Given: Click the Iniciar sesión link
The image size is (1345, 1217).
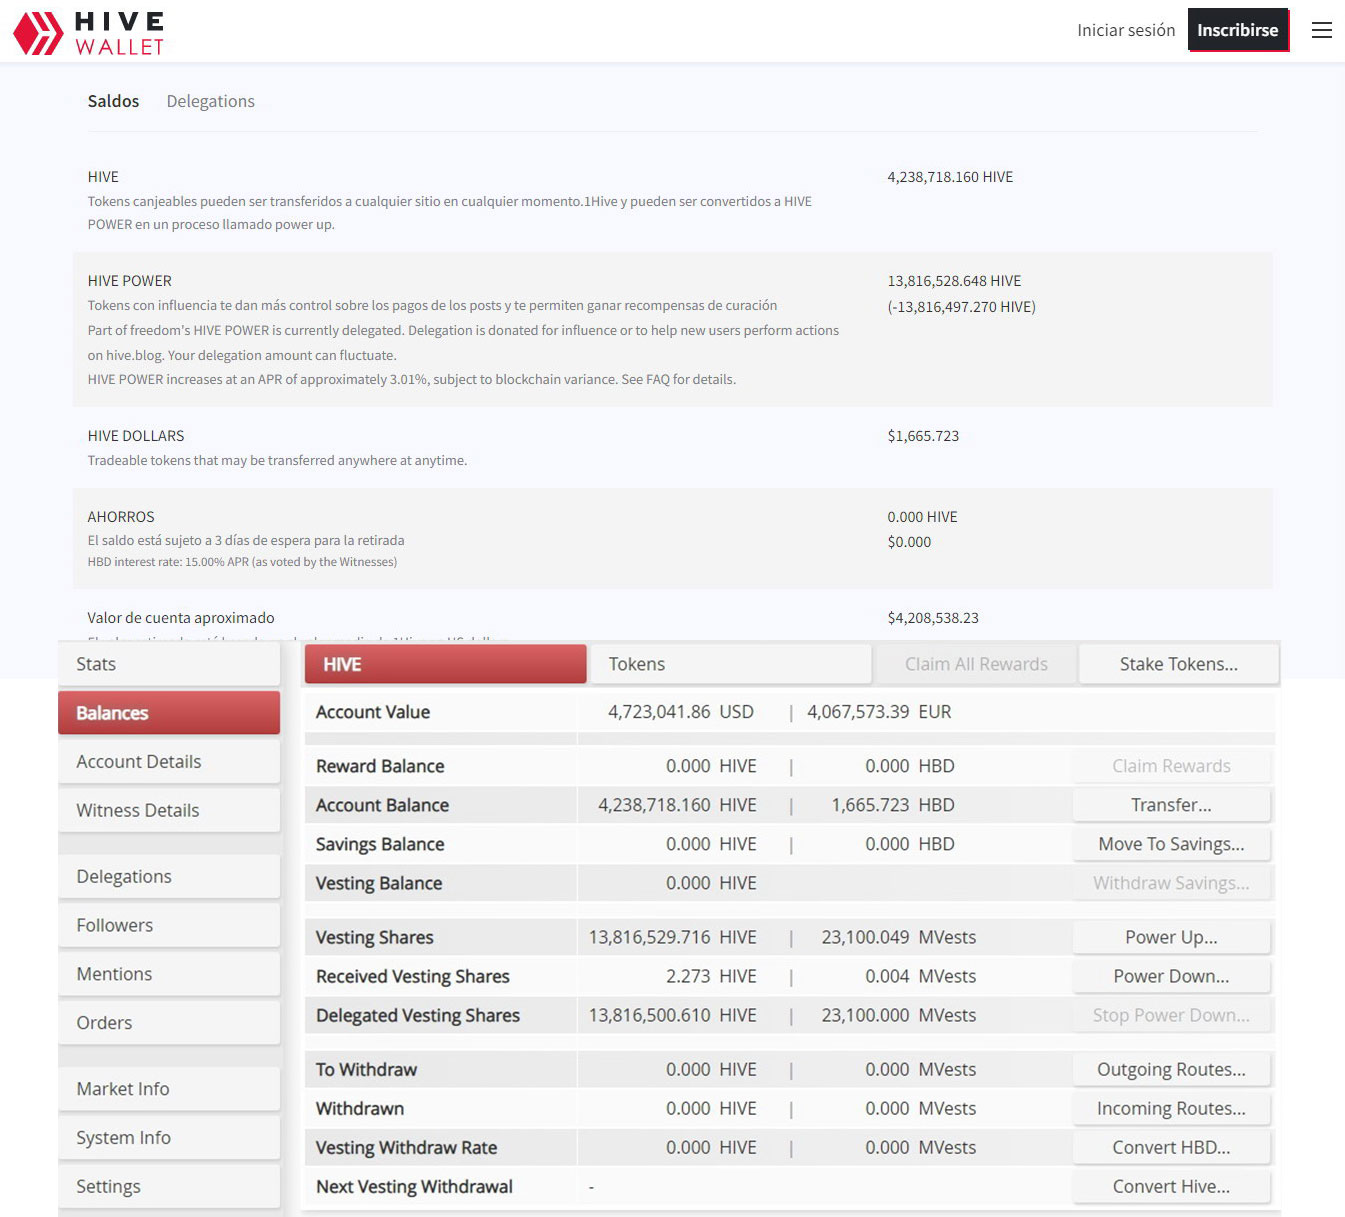Looking at the screenshot, I should pos(1126,30).
